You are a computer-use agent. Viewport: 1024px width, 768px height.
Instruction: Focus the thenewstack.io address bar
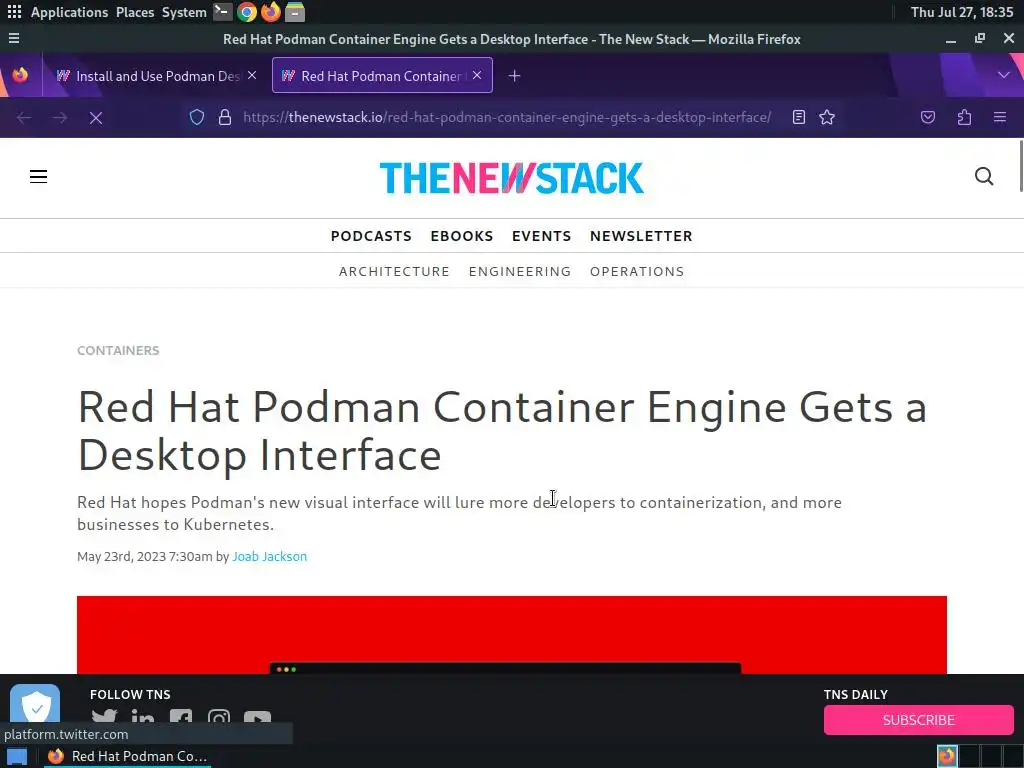507,118
